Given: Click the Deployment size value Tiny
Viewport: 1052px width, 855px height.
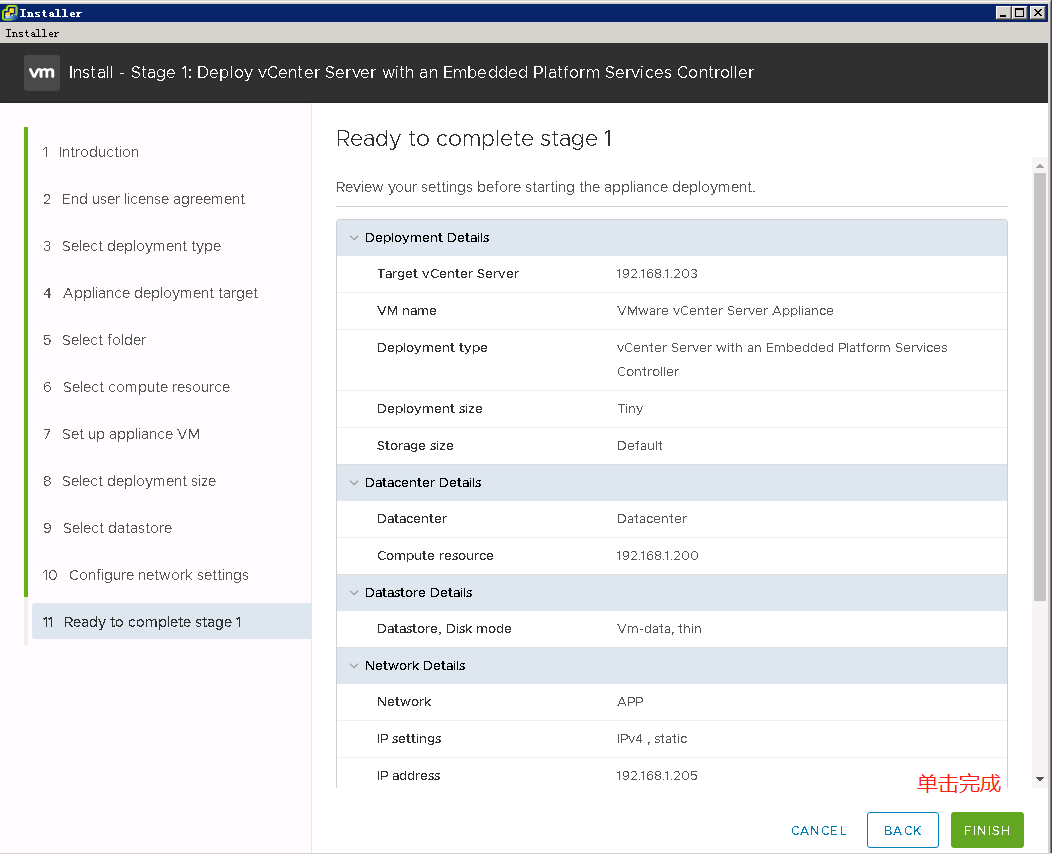Looking at the screenshot, I should click(x=630, y=409).
